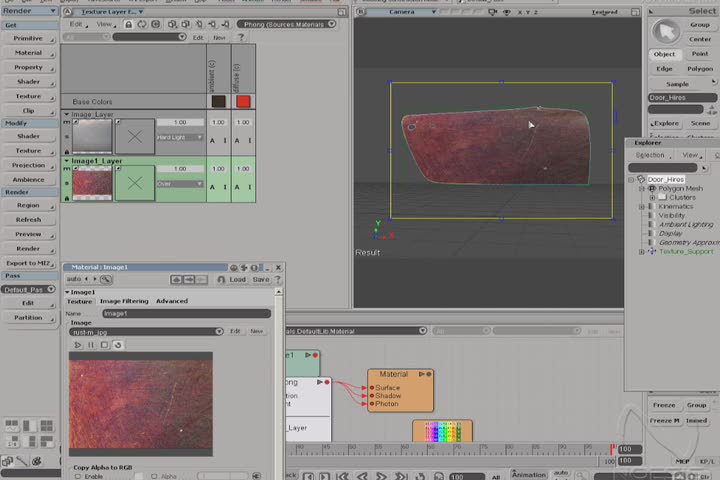Select the arrow selection tool in Select panel
The height and width of the screenshot is (480, 720).
pyautogui.click(x=666, y=32)
